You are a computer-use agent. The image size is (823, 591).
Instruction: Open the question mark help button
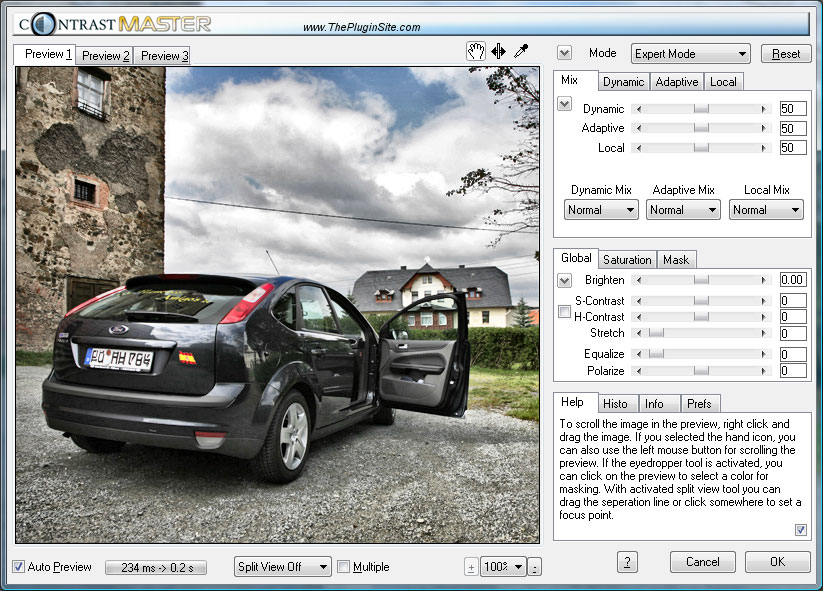tap(627, 562)
